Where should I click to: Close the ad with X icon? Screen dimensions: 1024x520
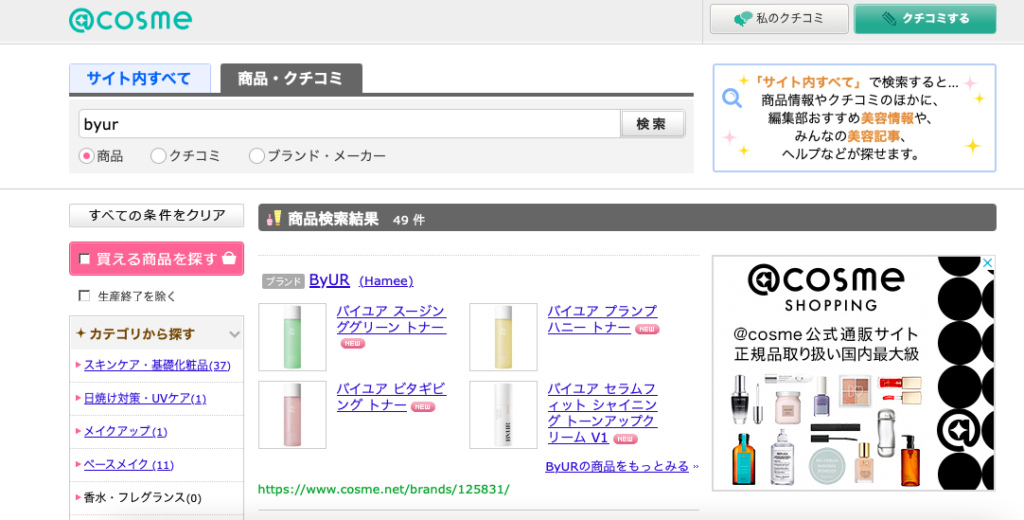[987, 263]
